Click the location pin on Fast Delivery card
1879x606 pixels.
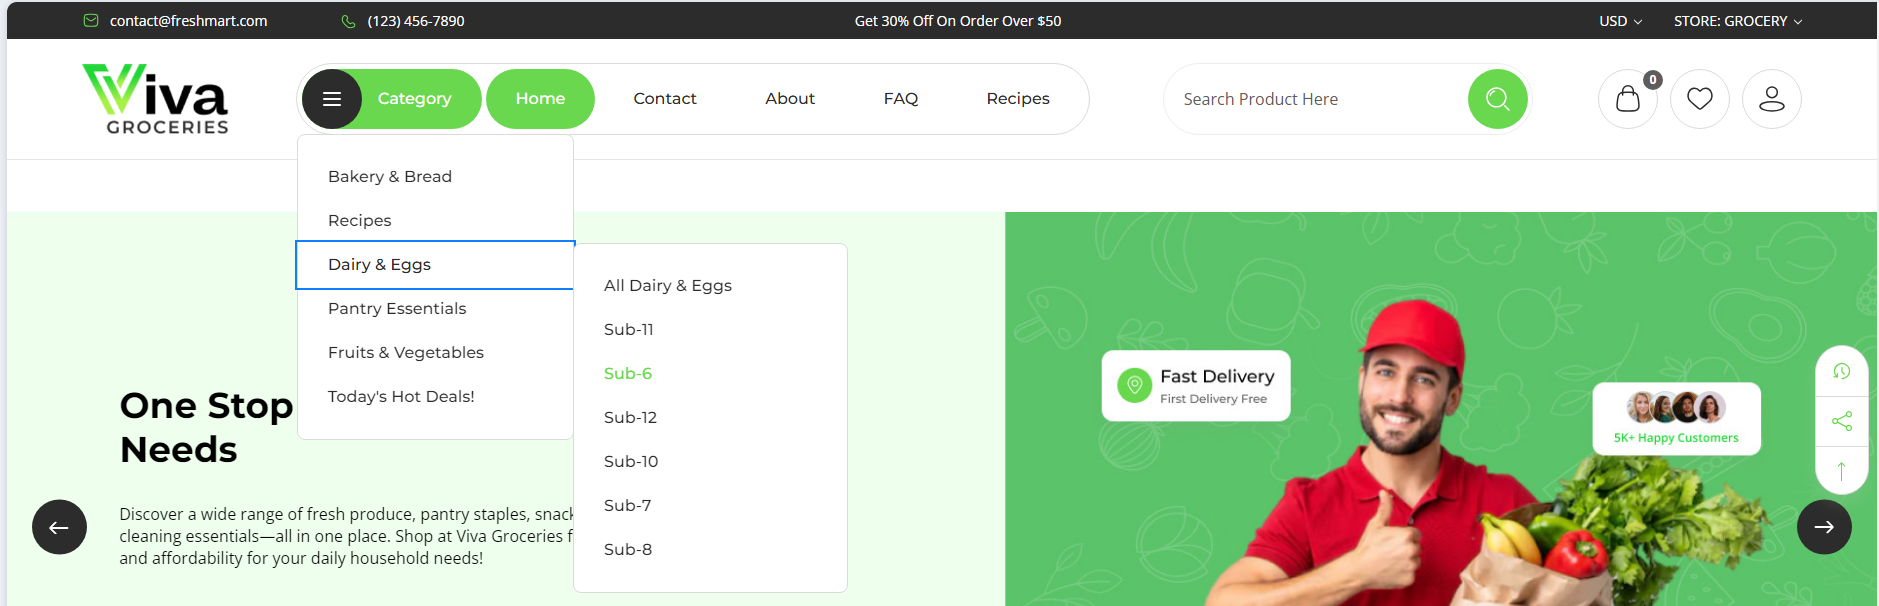(x=1134, y=385)
